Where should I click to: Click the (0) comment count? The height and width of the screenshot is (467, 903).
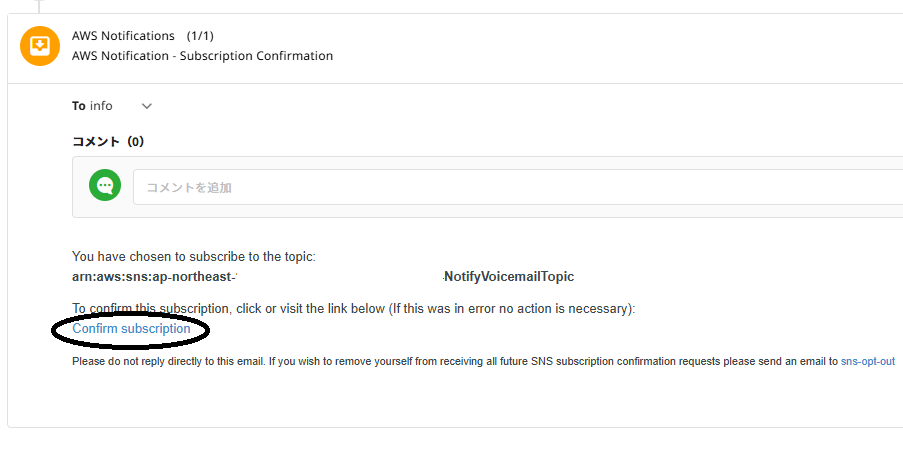135,142
